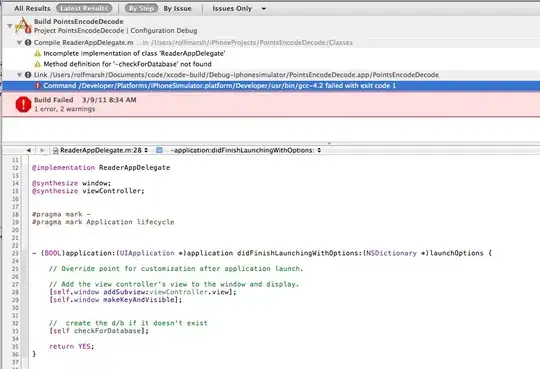Click the error icon beside gcc-4.2 command

click(x=38, y=86)
